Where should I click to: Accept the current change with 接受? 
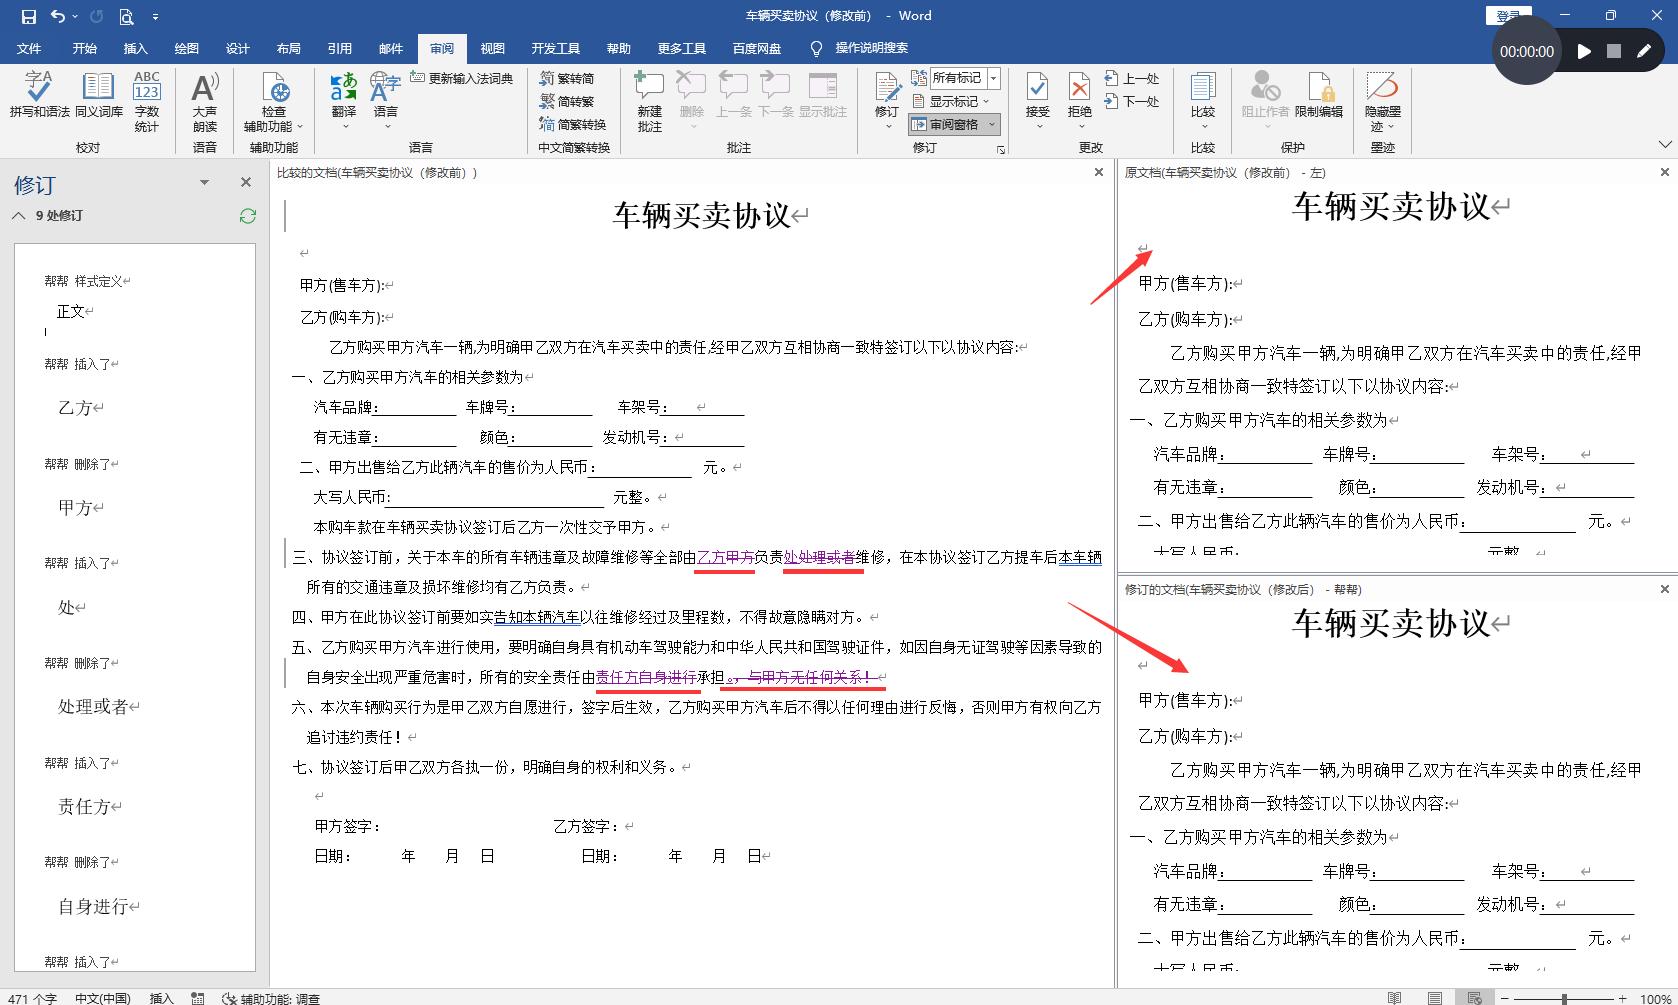pyautogui.click(x=1036, y=88)
